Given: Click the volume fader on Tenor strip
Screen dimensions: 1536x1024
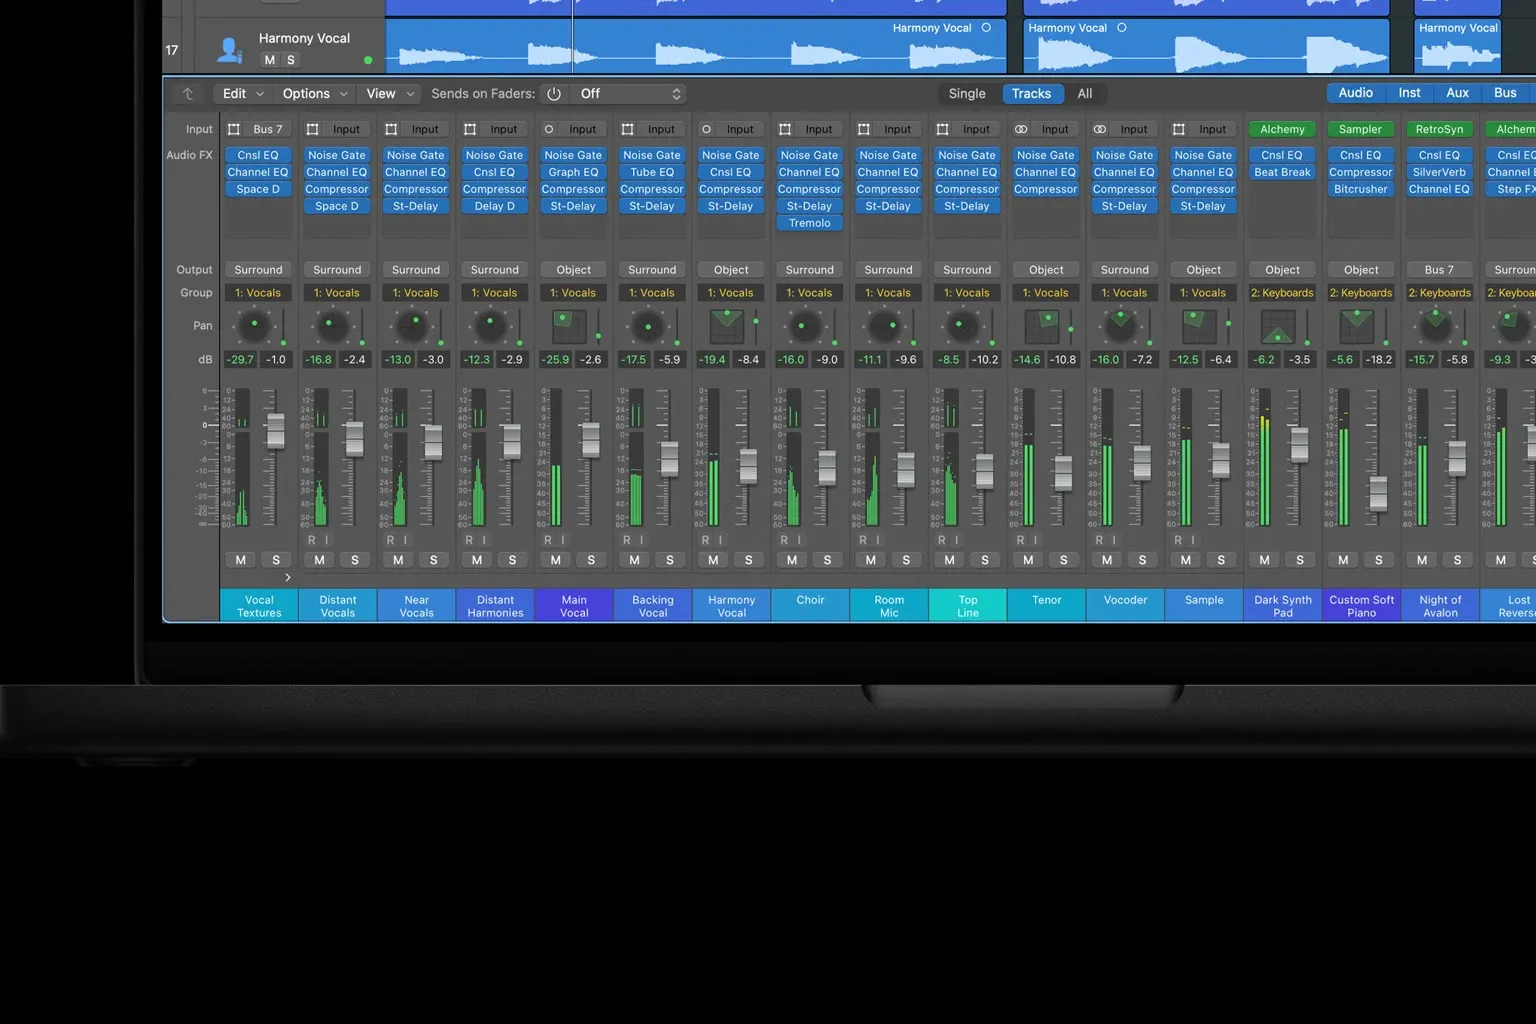Looking at the screenshot, I should coord(1063,473).
